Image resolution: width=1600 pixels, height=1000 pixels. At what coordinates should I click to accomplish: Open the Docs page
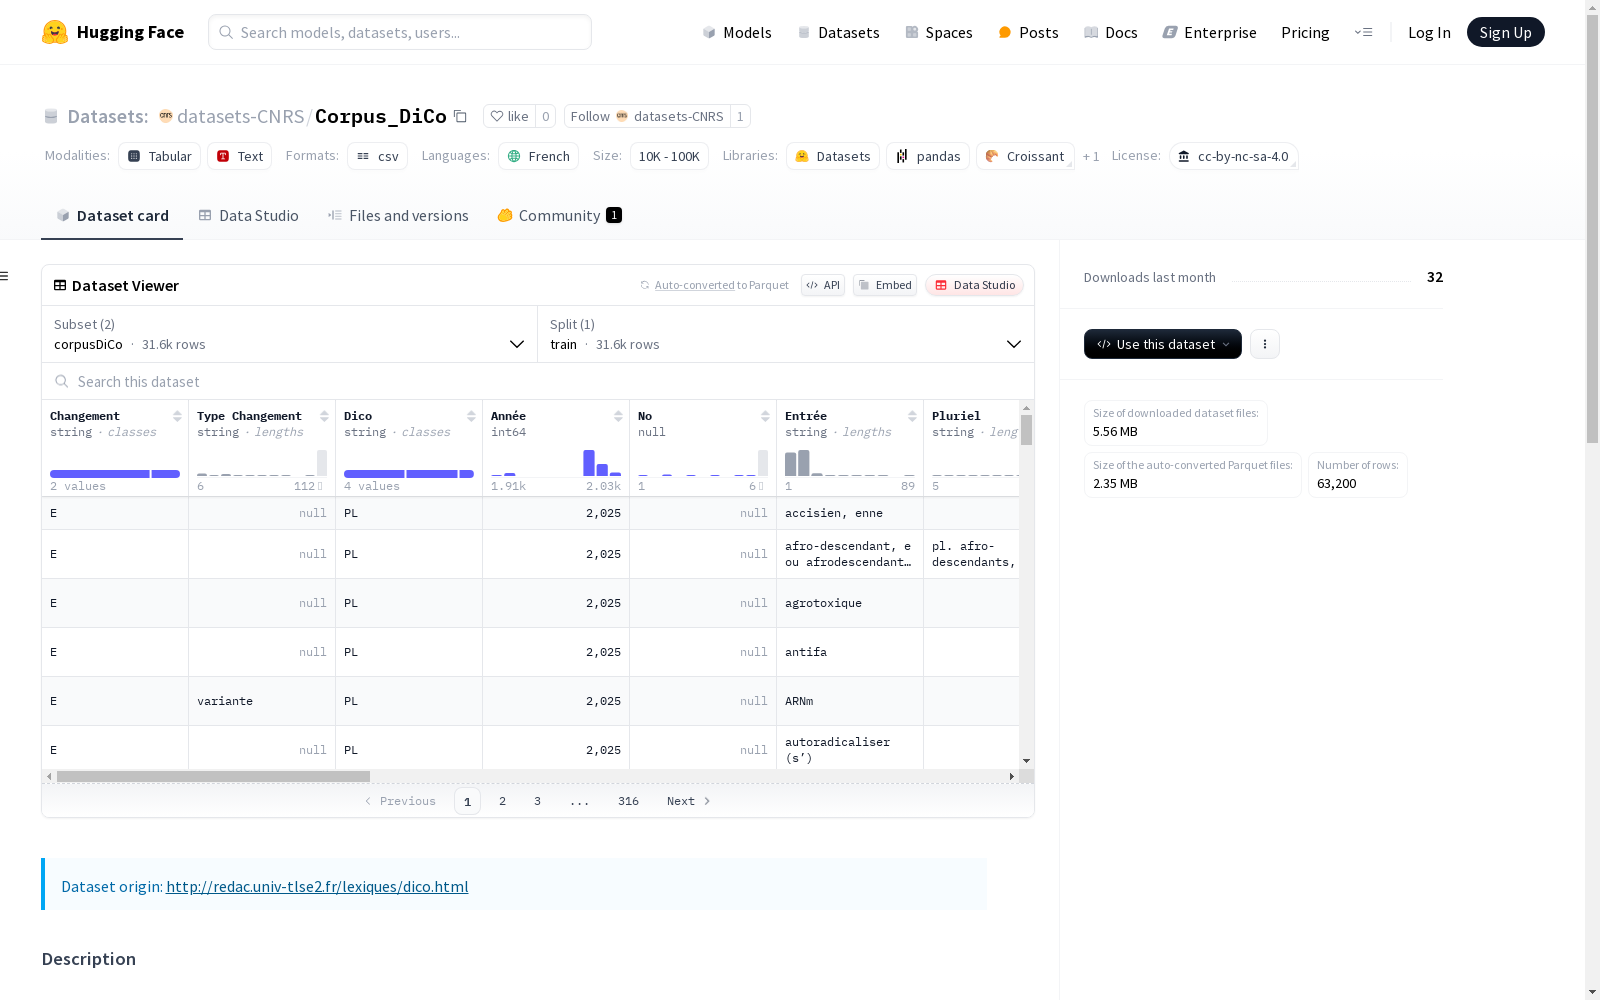[x=1111, y=32]
